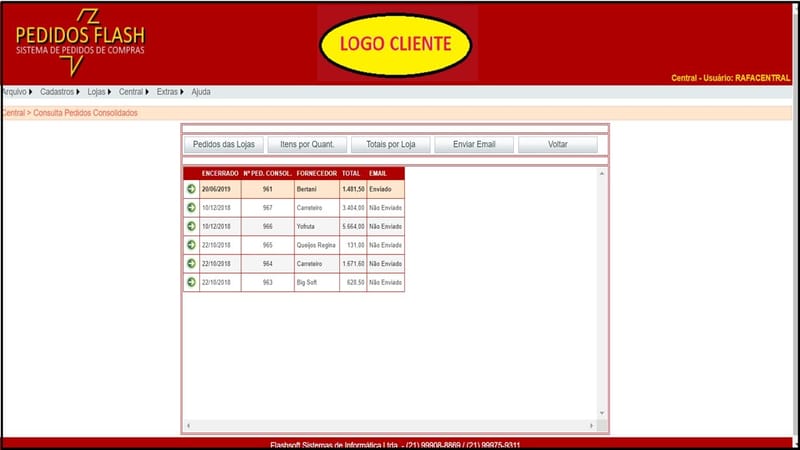
Task: Click the table's vertical scrollbar down arrow
Action: pyautogui.click(x=602, y=412)
